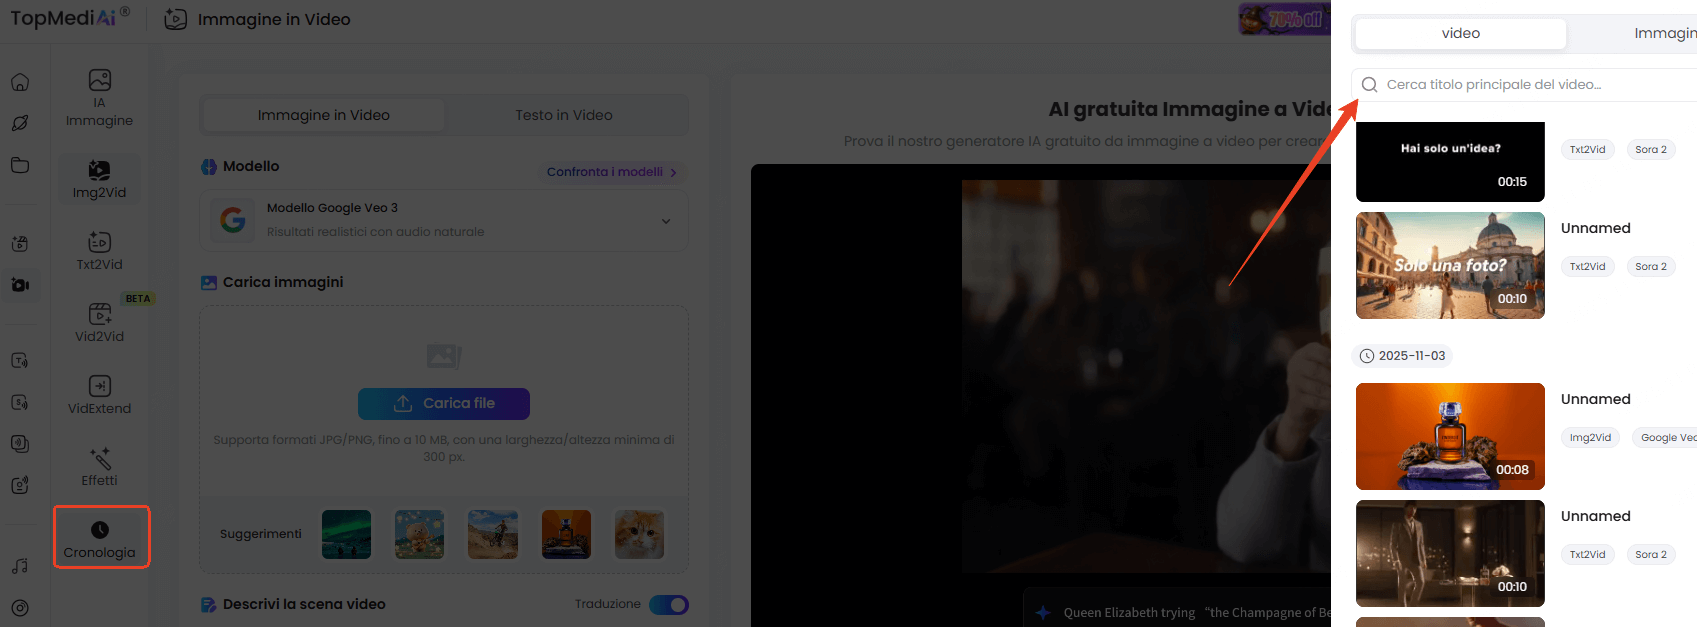The image size is (1697, 627).
Task: Choose the aurora suggestion thumbnail
Action: pyautogui.click(x=346, y=534)
